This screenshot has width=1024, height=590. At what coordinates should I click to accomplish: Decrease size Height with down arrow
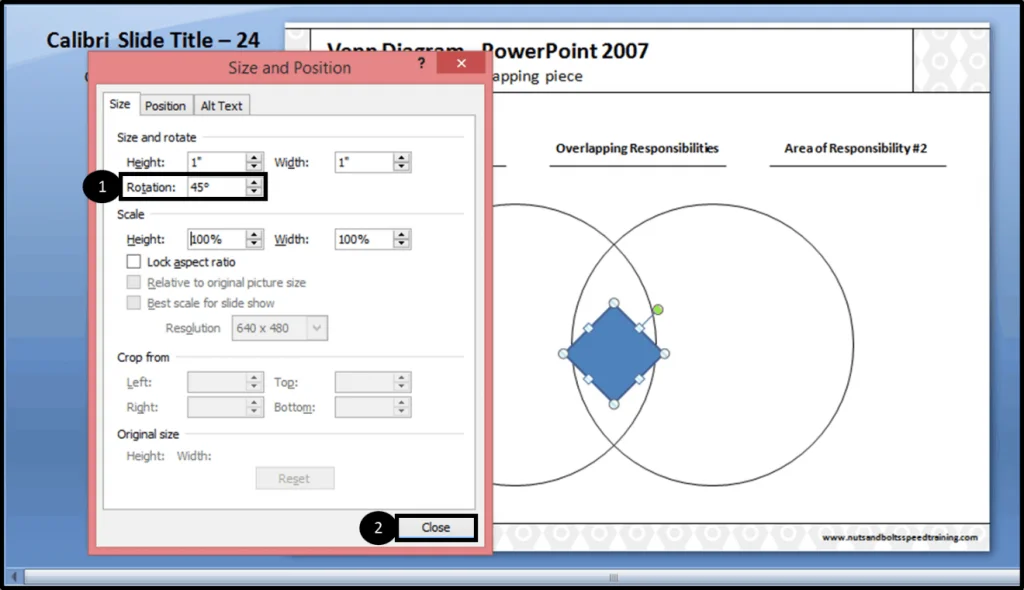pyautogui.click(x=254, y=167)
